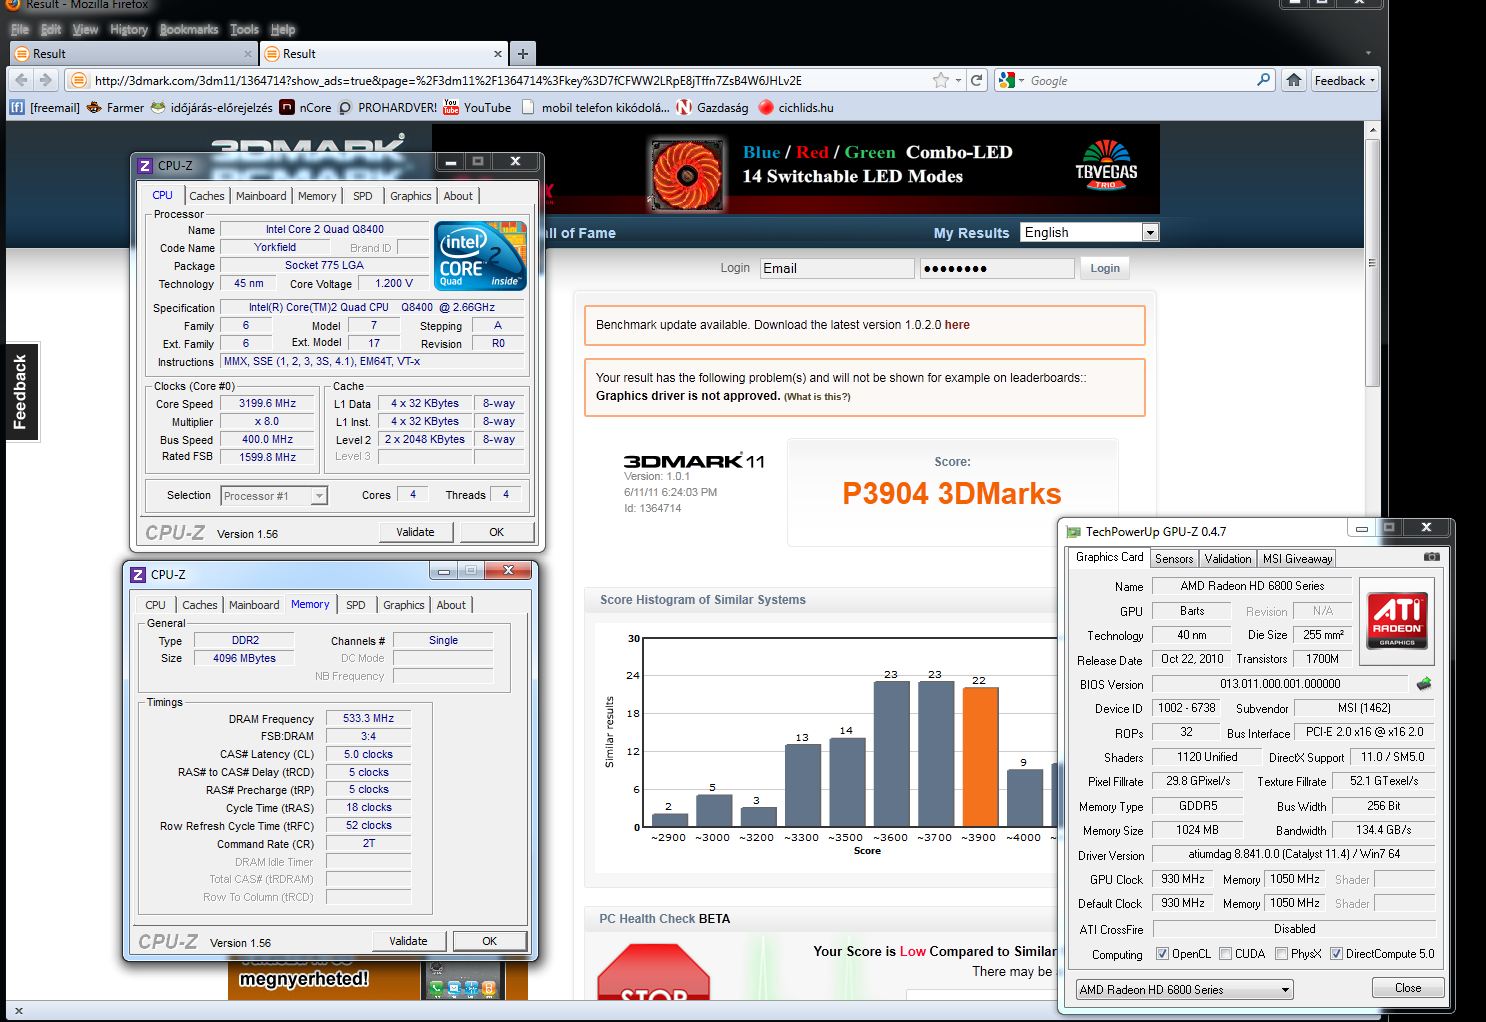Go back with the browser back arrow

coord(21,80)
